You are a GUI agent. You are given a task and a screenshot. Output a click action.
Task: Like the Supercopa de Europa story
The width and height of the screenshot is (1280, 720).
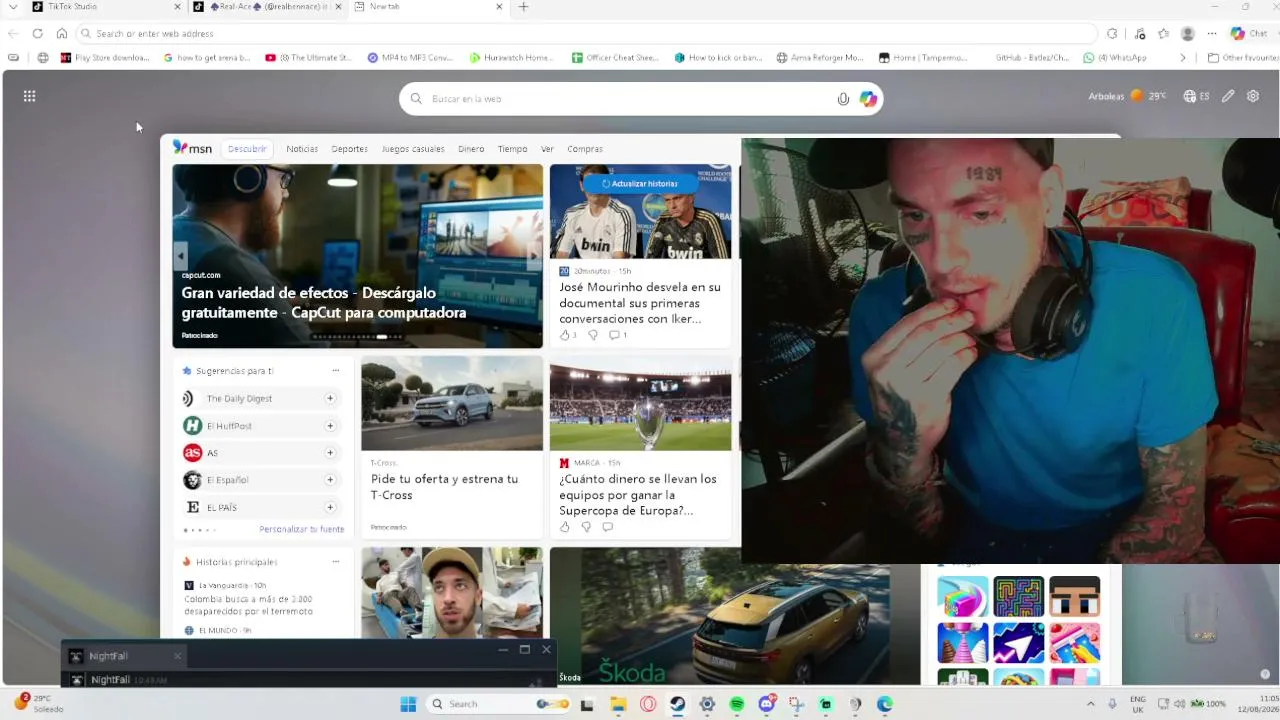[565, 527]
